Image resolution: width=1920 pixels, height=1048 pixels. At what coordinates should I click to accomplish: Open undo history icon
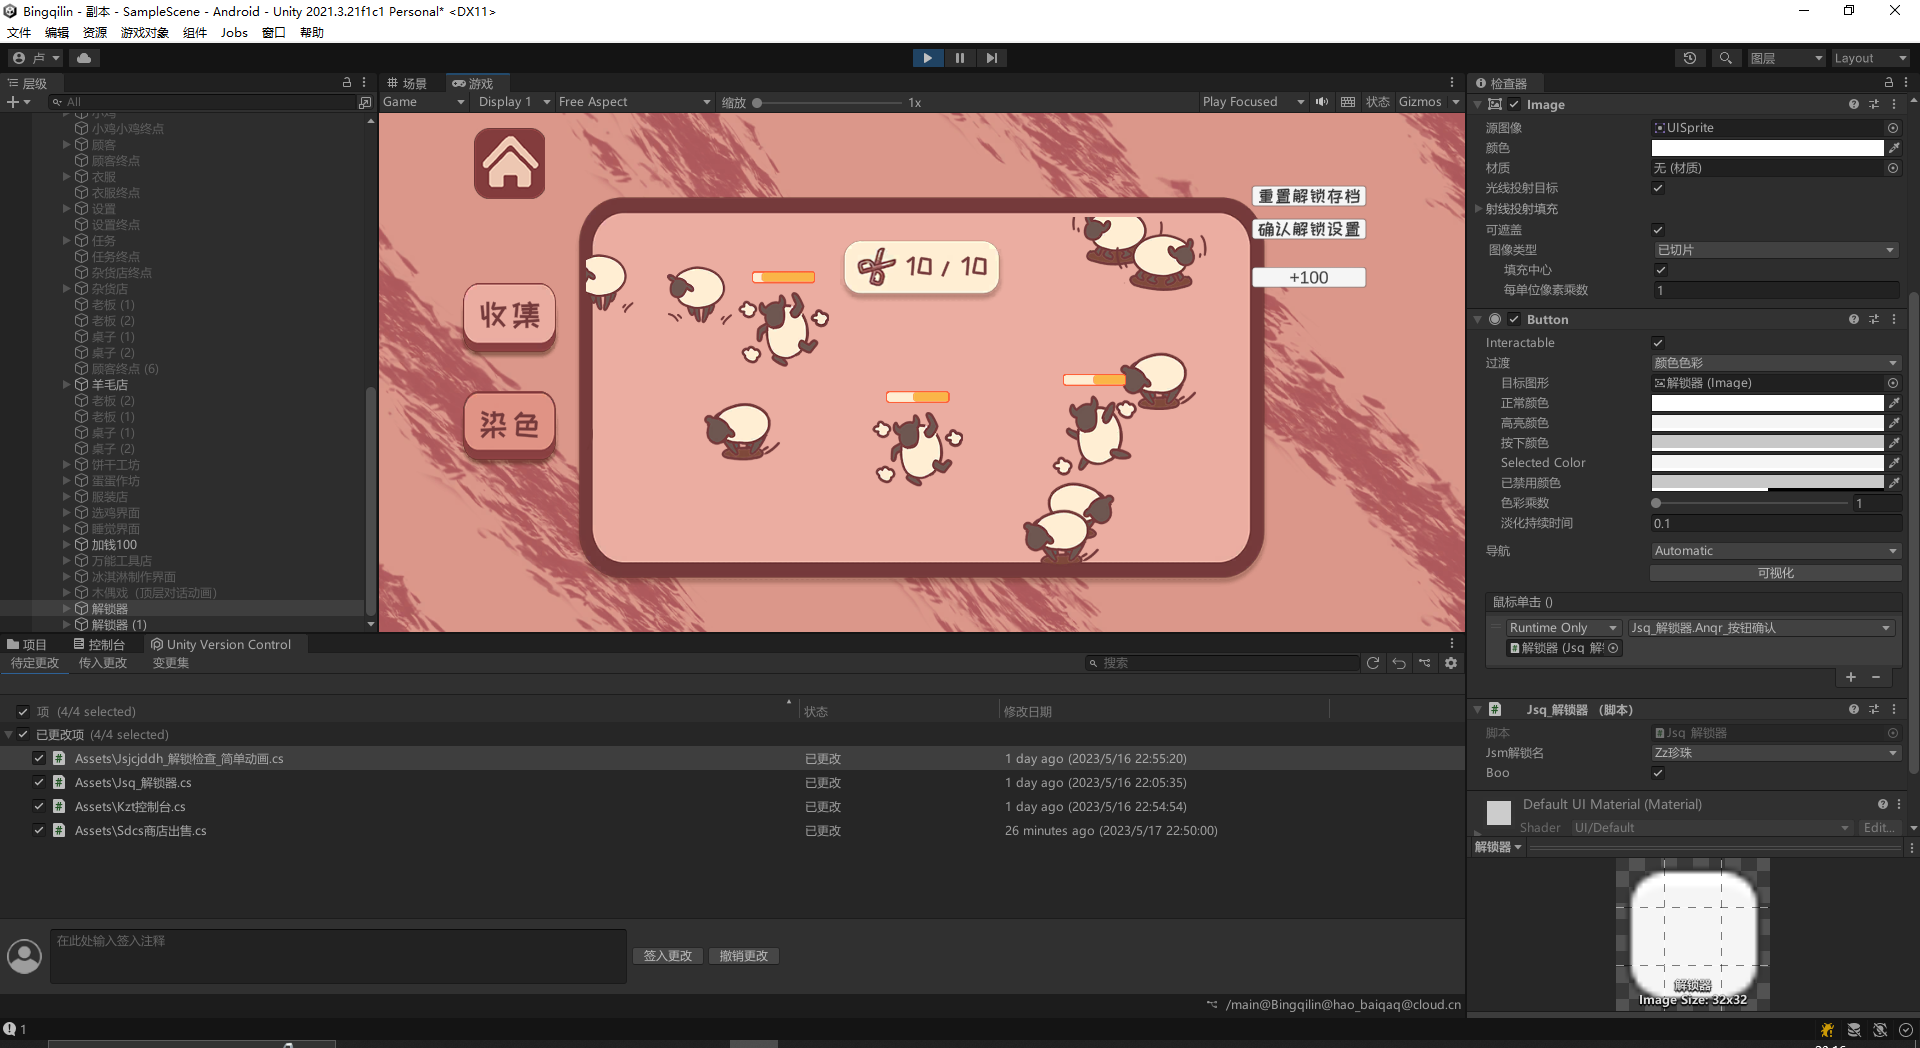(x=1690, y=58)
